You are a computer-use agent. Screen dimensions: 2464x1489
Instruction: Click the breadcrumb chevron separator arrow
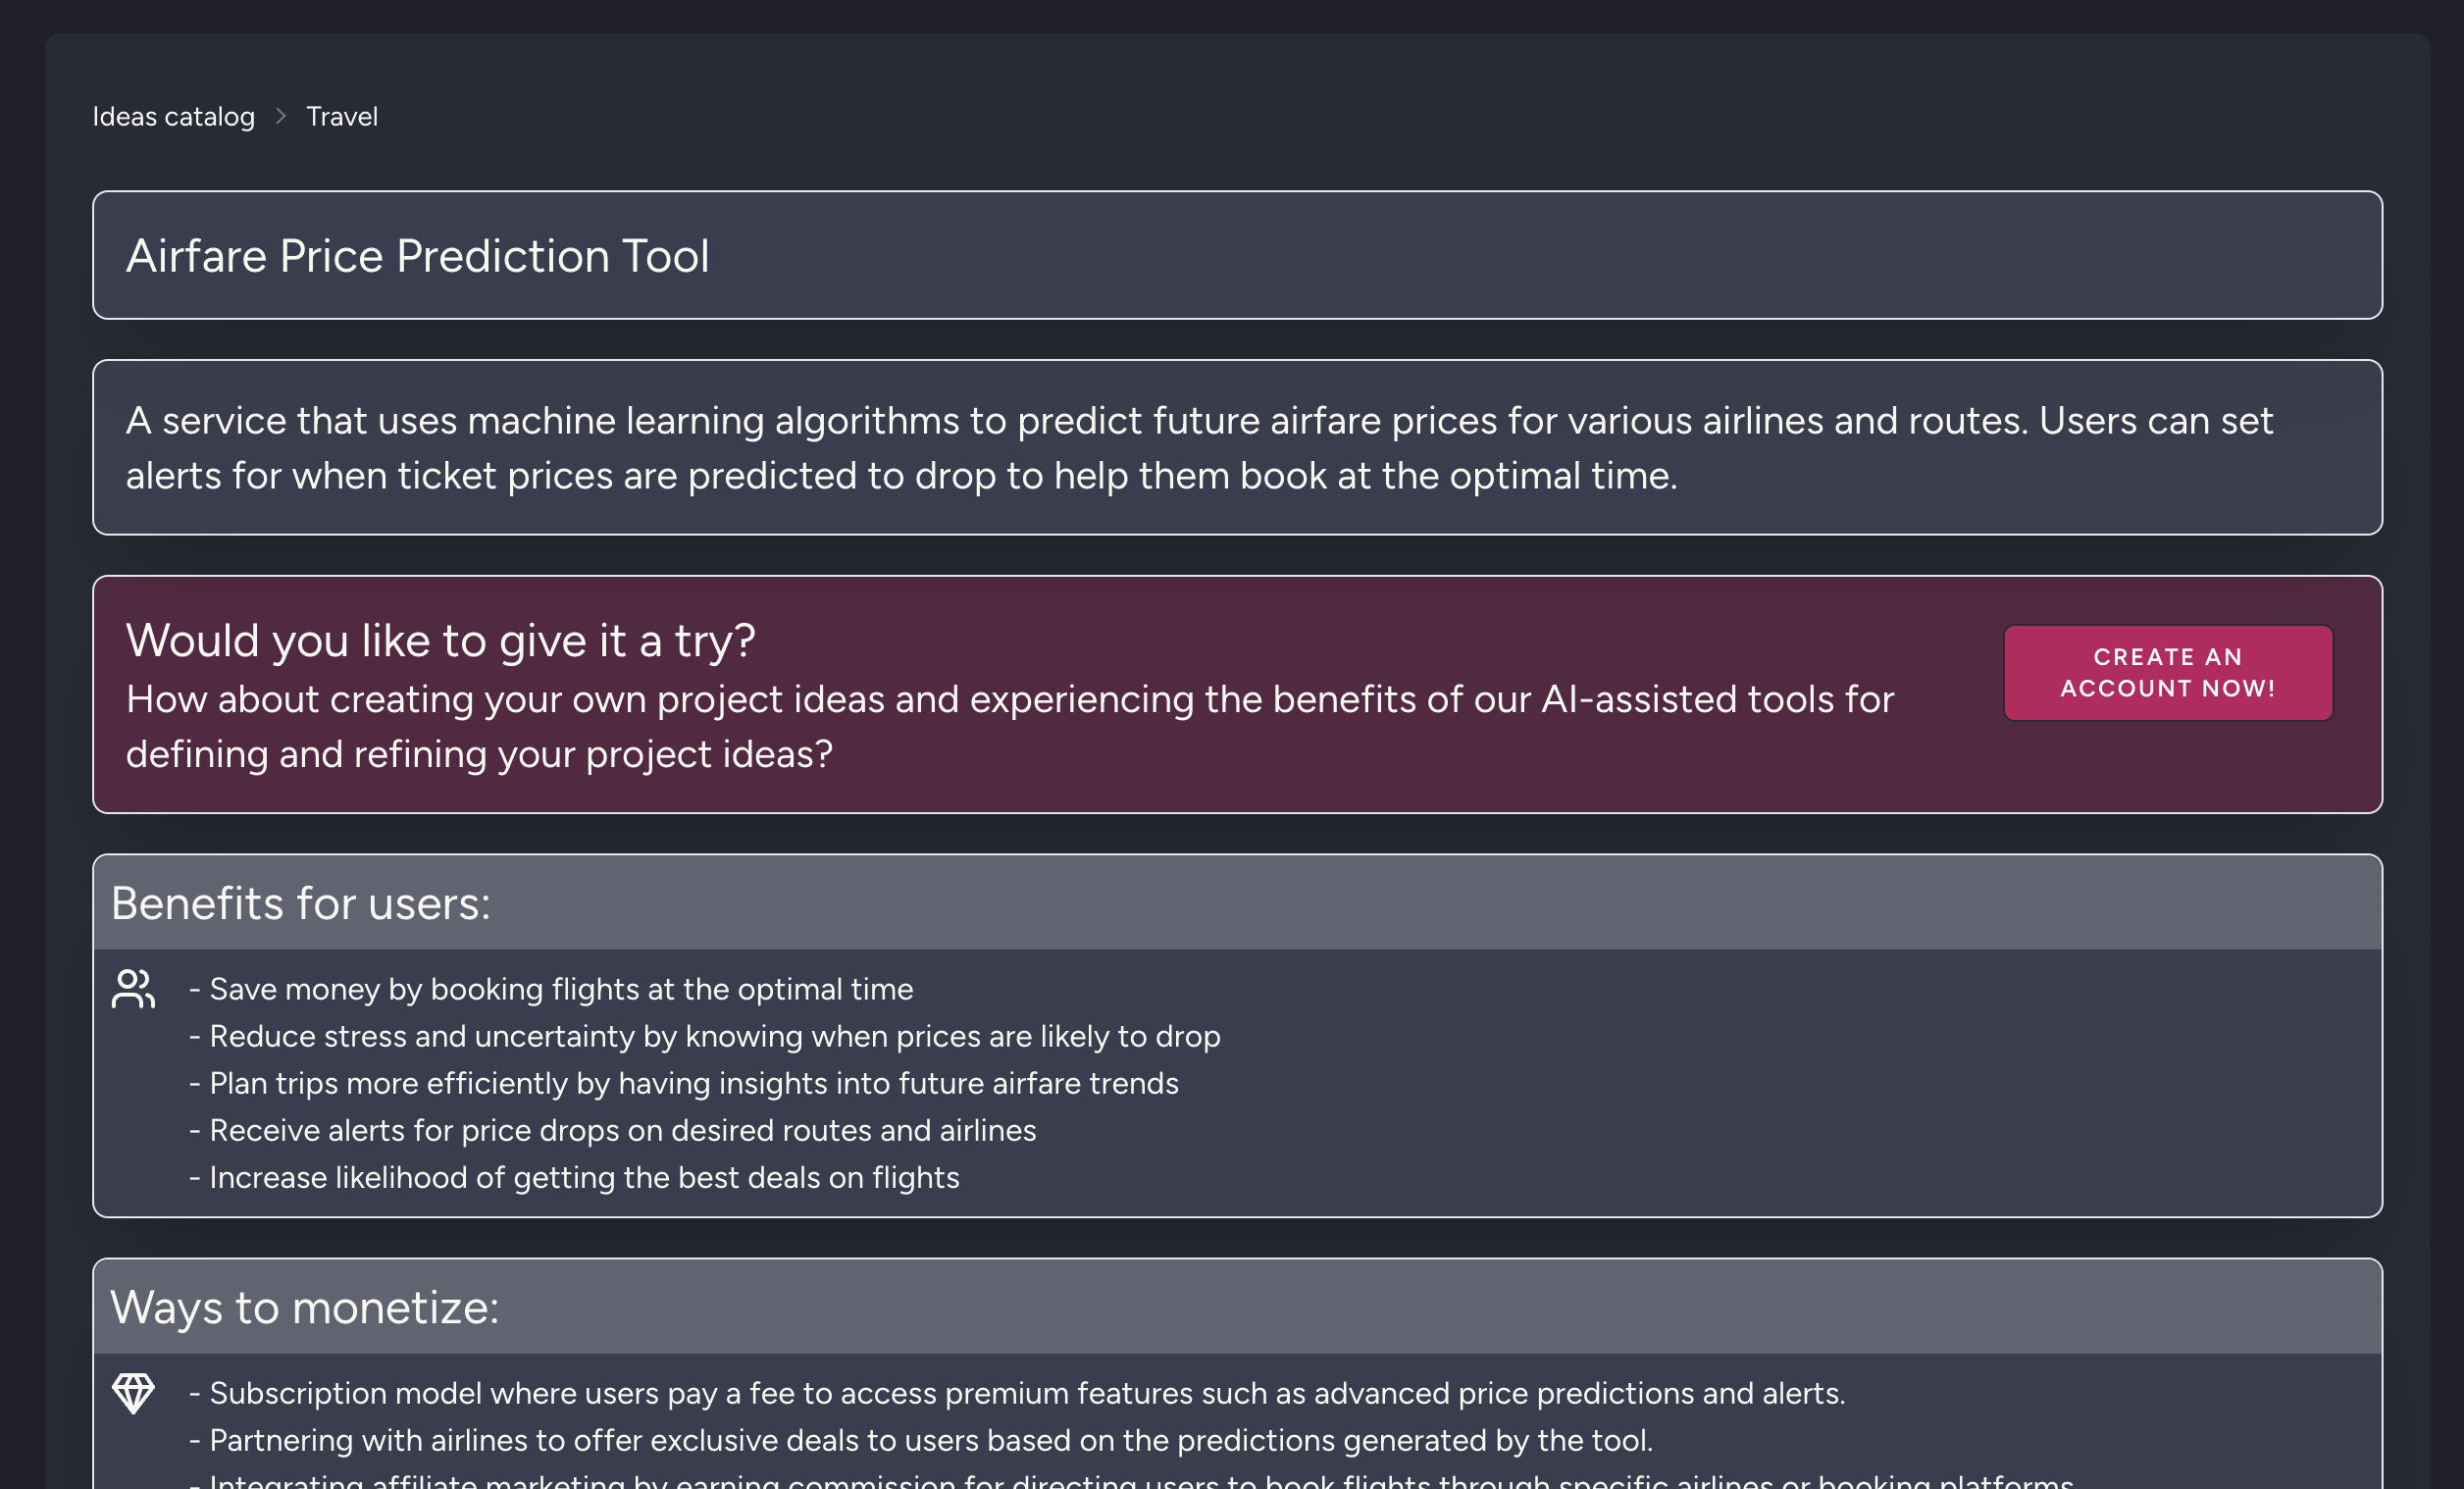(281, 116)
